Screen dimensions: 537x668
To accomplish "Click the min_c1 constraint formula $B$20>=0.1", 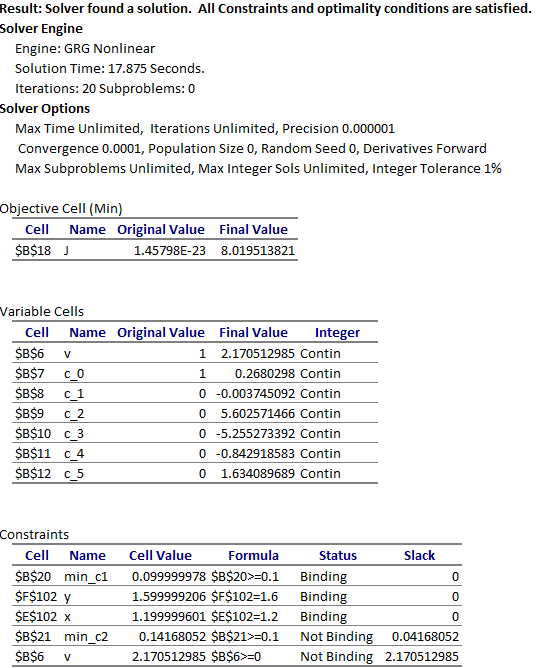I will [x=245, y=576].
